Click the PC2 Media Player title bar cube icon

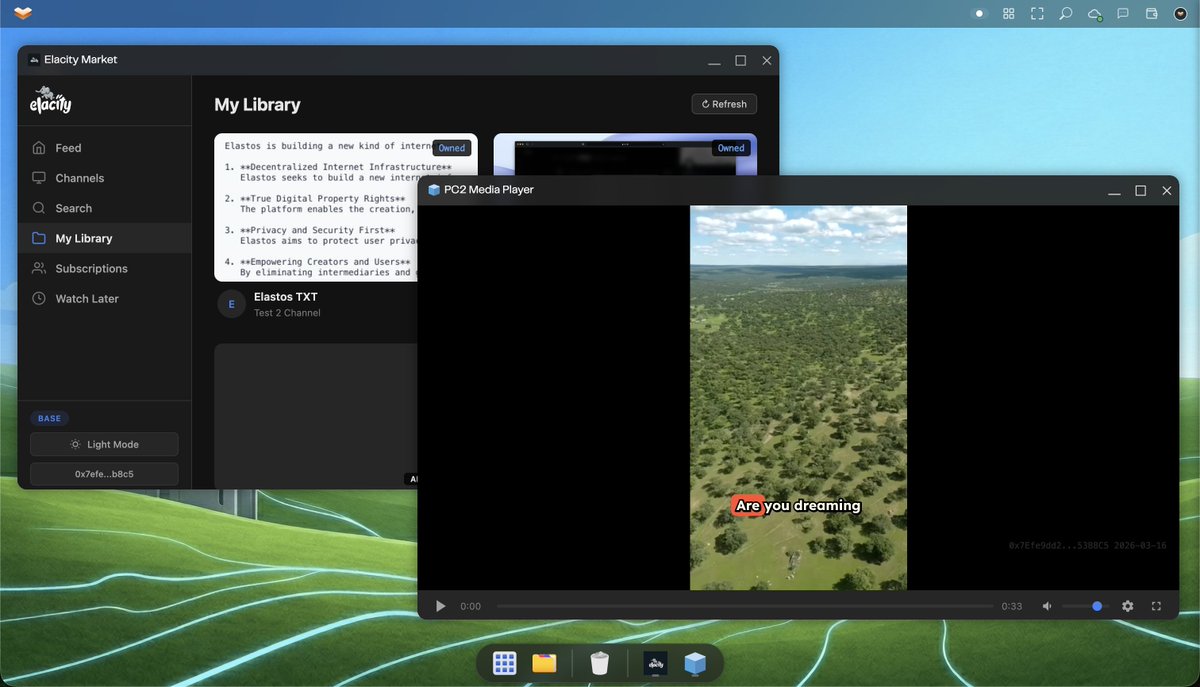click(x=434, y=190)
